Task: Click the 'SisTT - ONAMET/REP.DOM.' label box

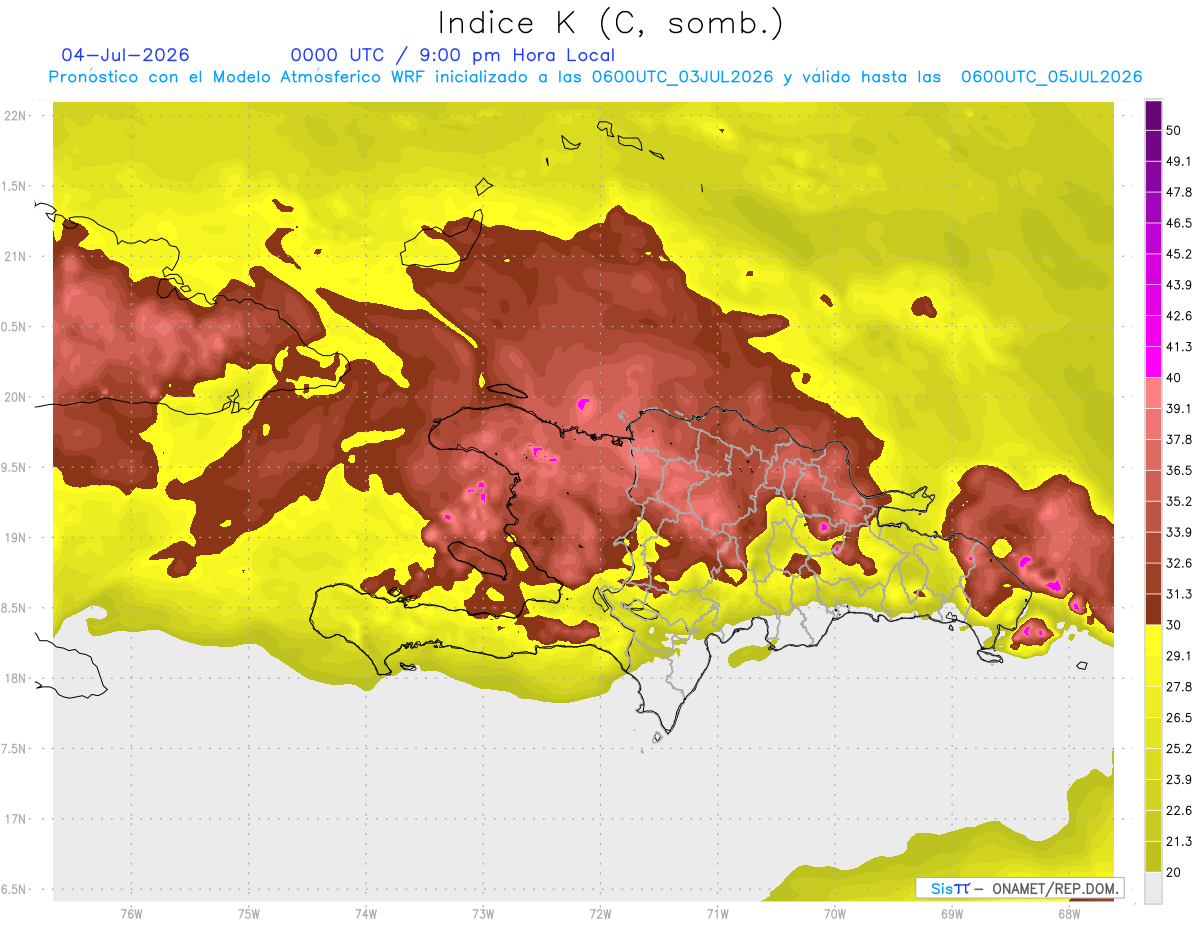Action: [1019, 888]
